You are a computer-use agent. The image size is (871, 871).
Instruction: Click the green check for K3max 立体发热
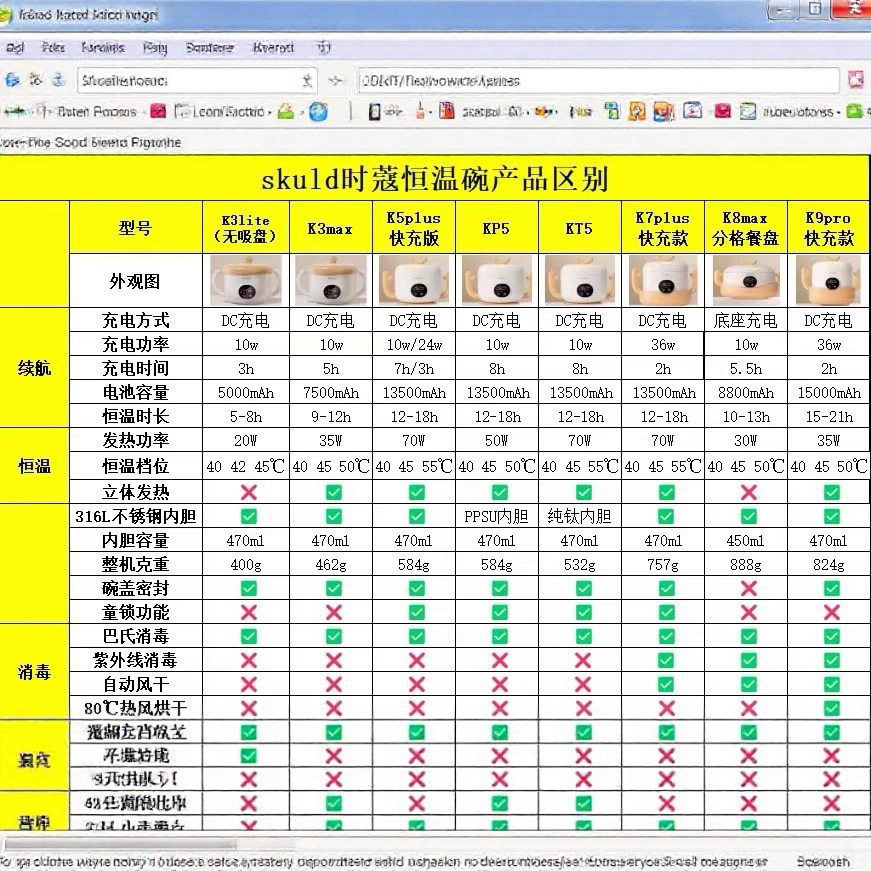334,492
